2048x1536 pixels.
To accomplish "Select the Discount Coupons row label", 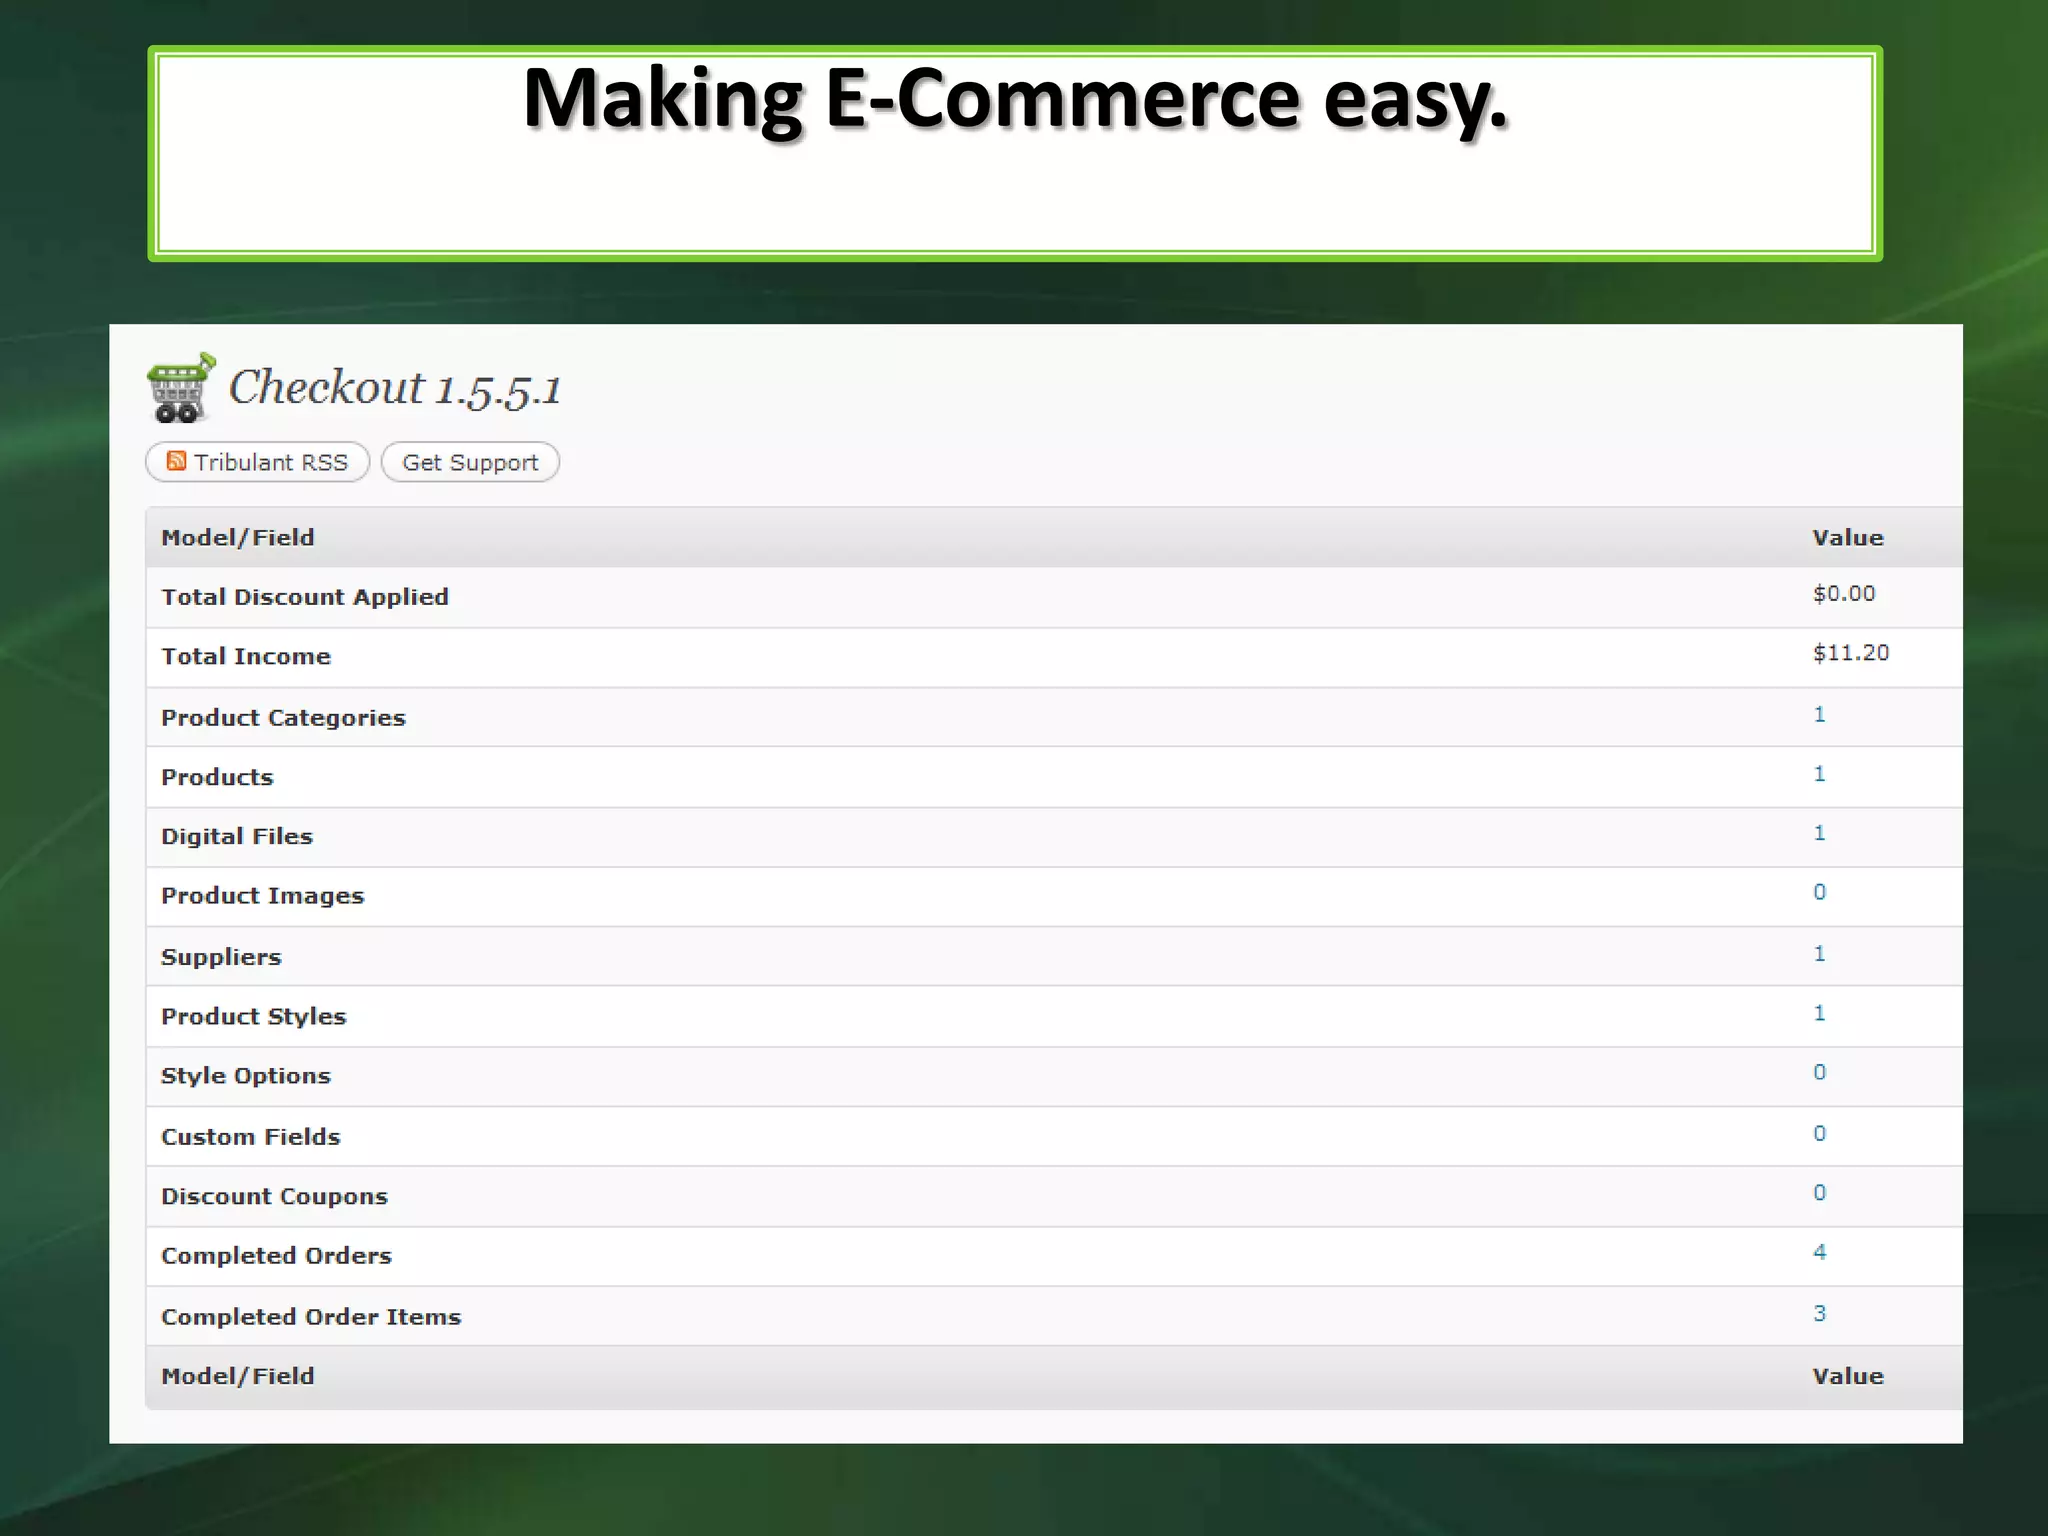I will 274,1196.
